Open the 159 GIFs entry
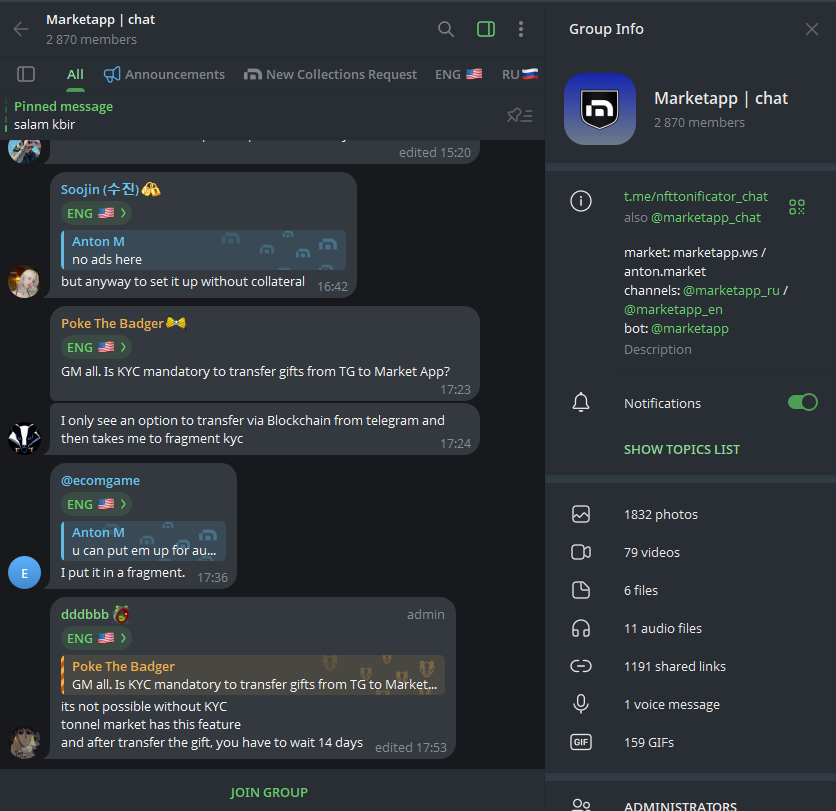Viewport: 836px width, 811px height. [690, 742]
